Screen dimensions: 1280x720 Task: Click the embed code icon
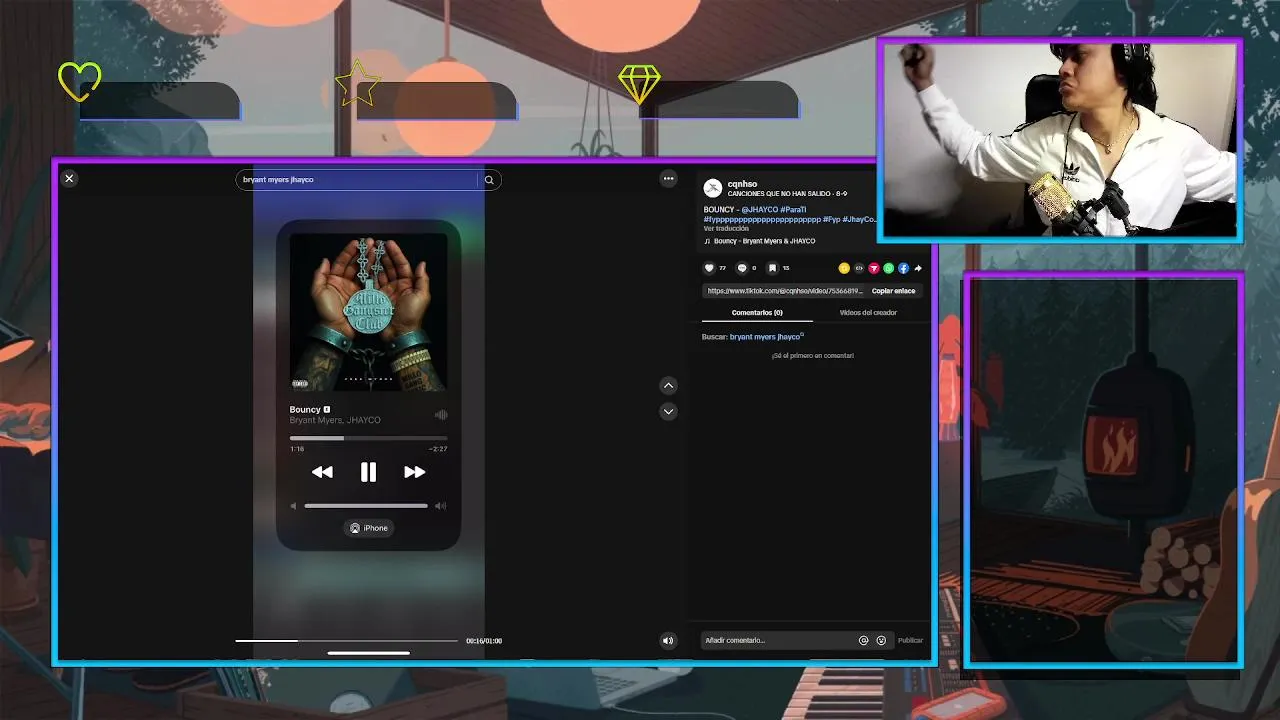pos(859,268)
